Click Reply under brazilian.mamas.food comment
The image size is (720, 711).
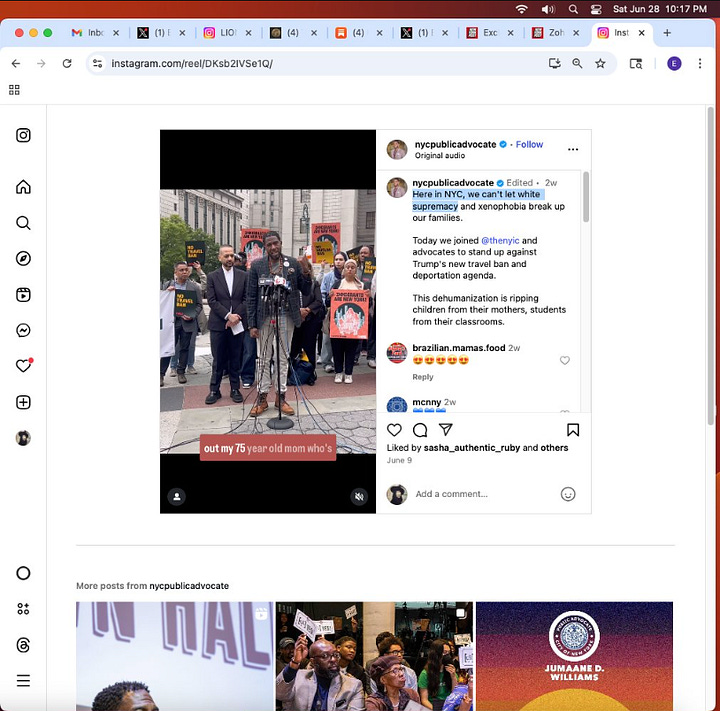click(422, 377)
